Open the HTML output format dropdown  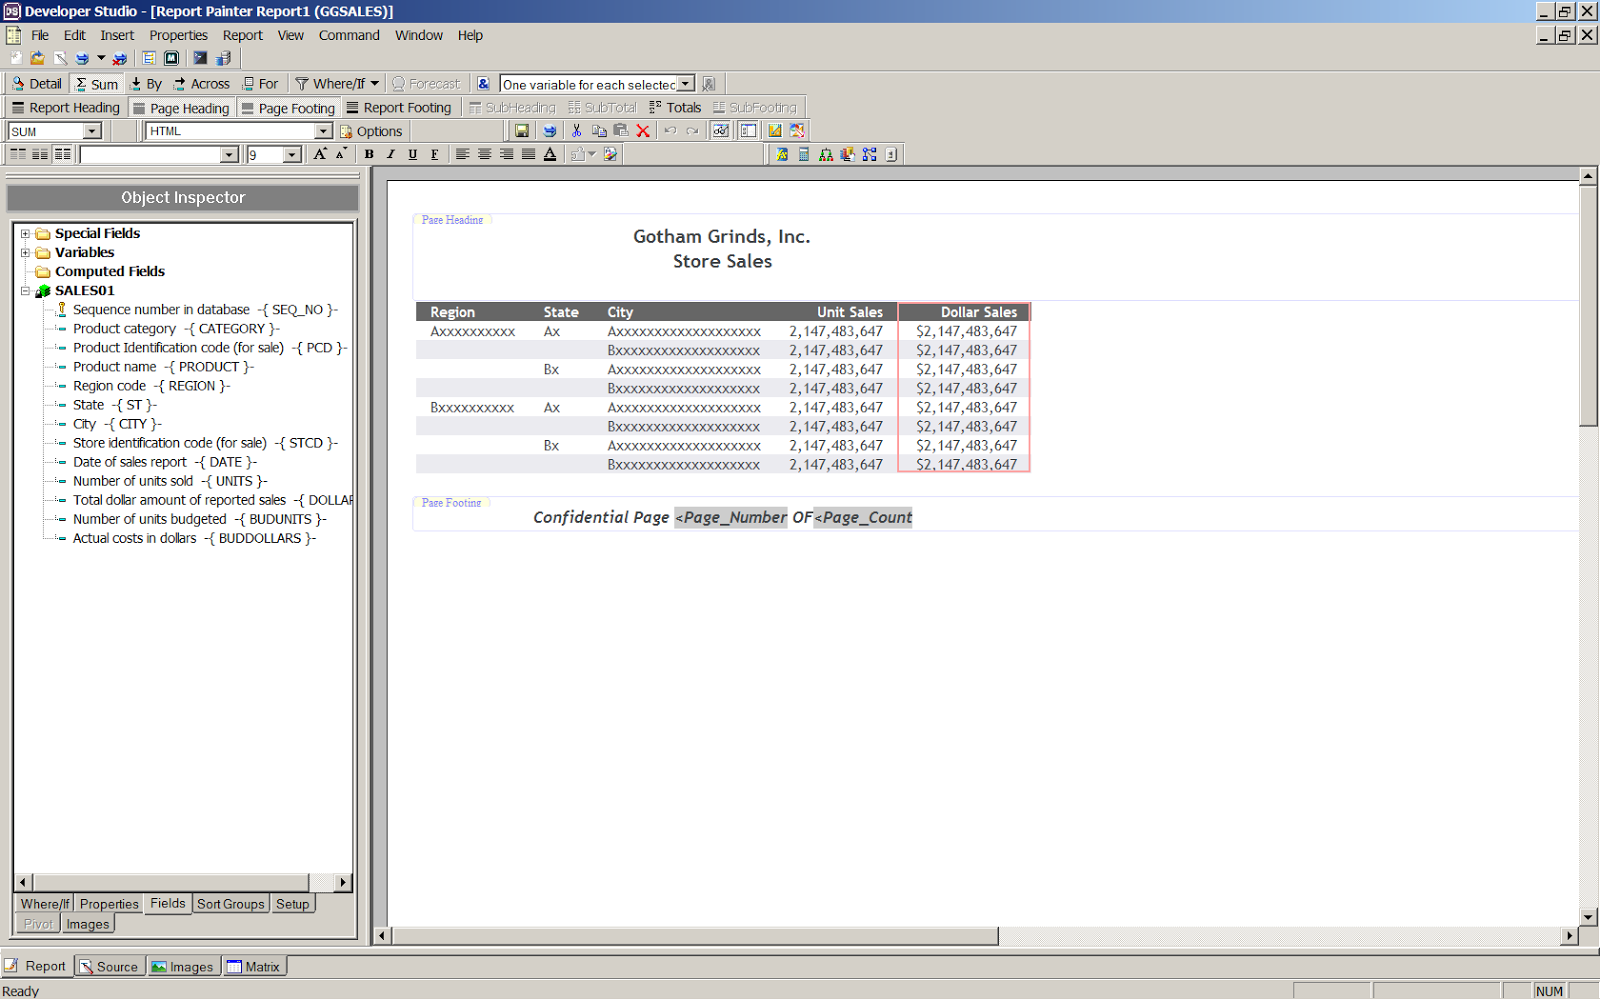323,131
